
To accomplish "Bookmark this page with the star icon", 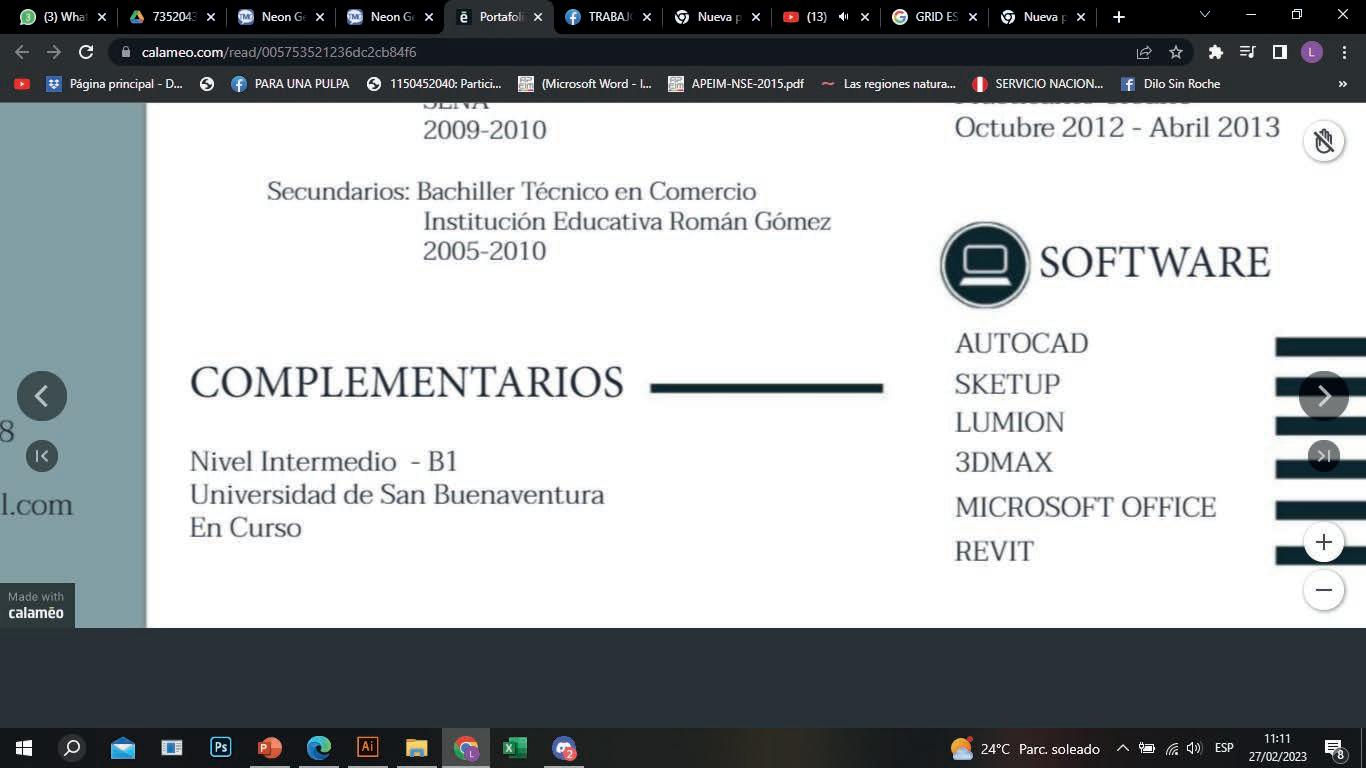I will coord(1176,52).
